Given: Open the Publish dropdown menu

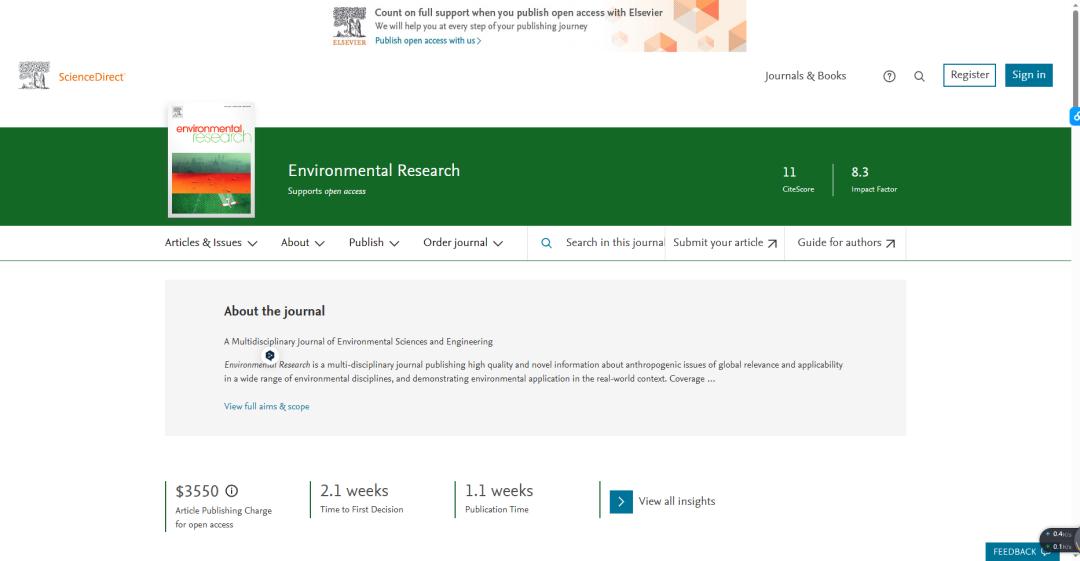Looking at the screenshot, I should tap(373, 243).
